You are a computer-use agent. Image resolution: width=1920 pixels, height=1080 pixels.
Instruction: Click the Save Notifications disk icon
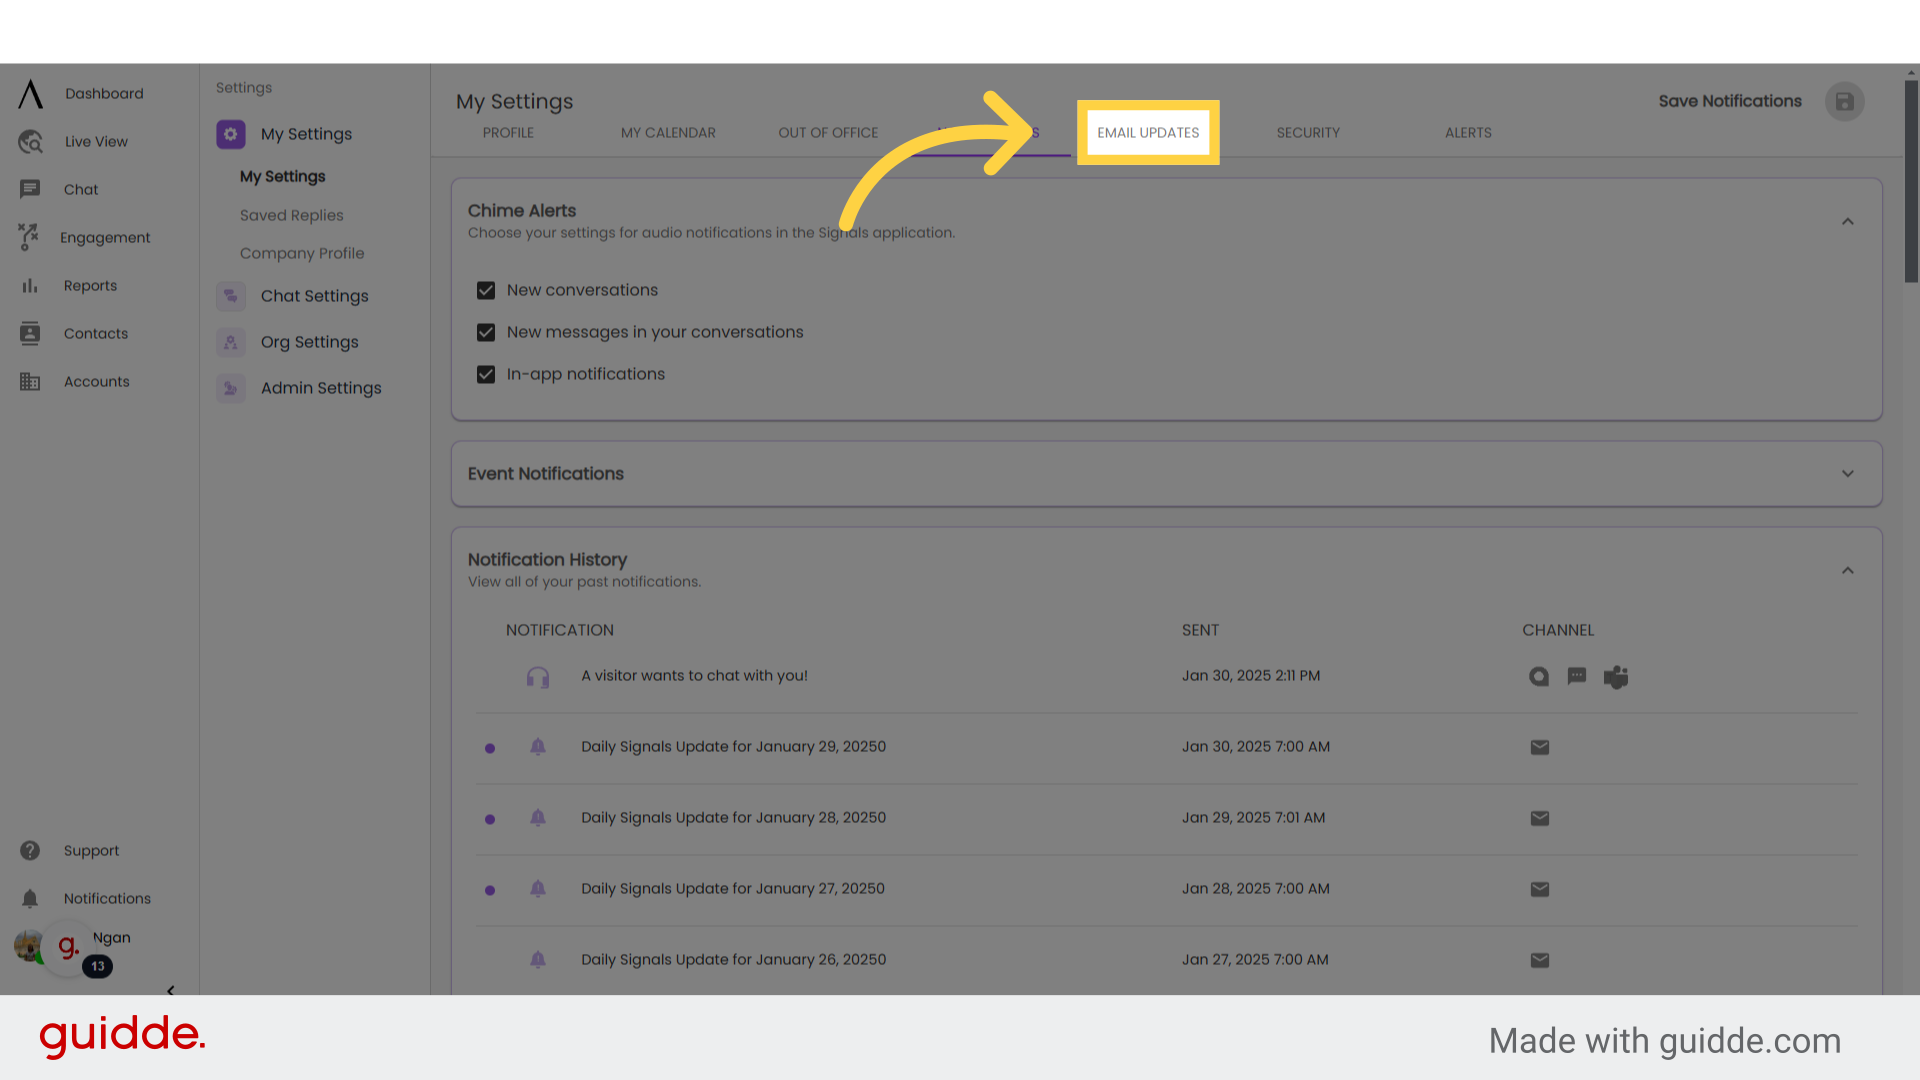(1844, 101)
